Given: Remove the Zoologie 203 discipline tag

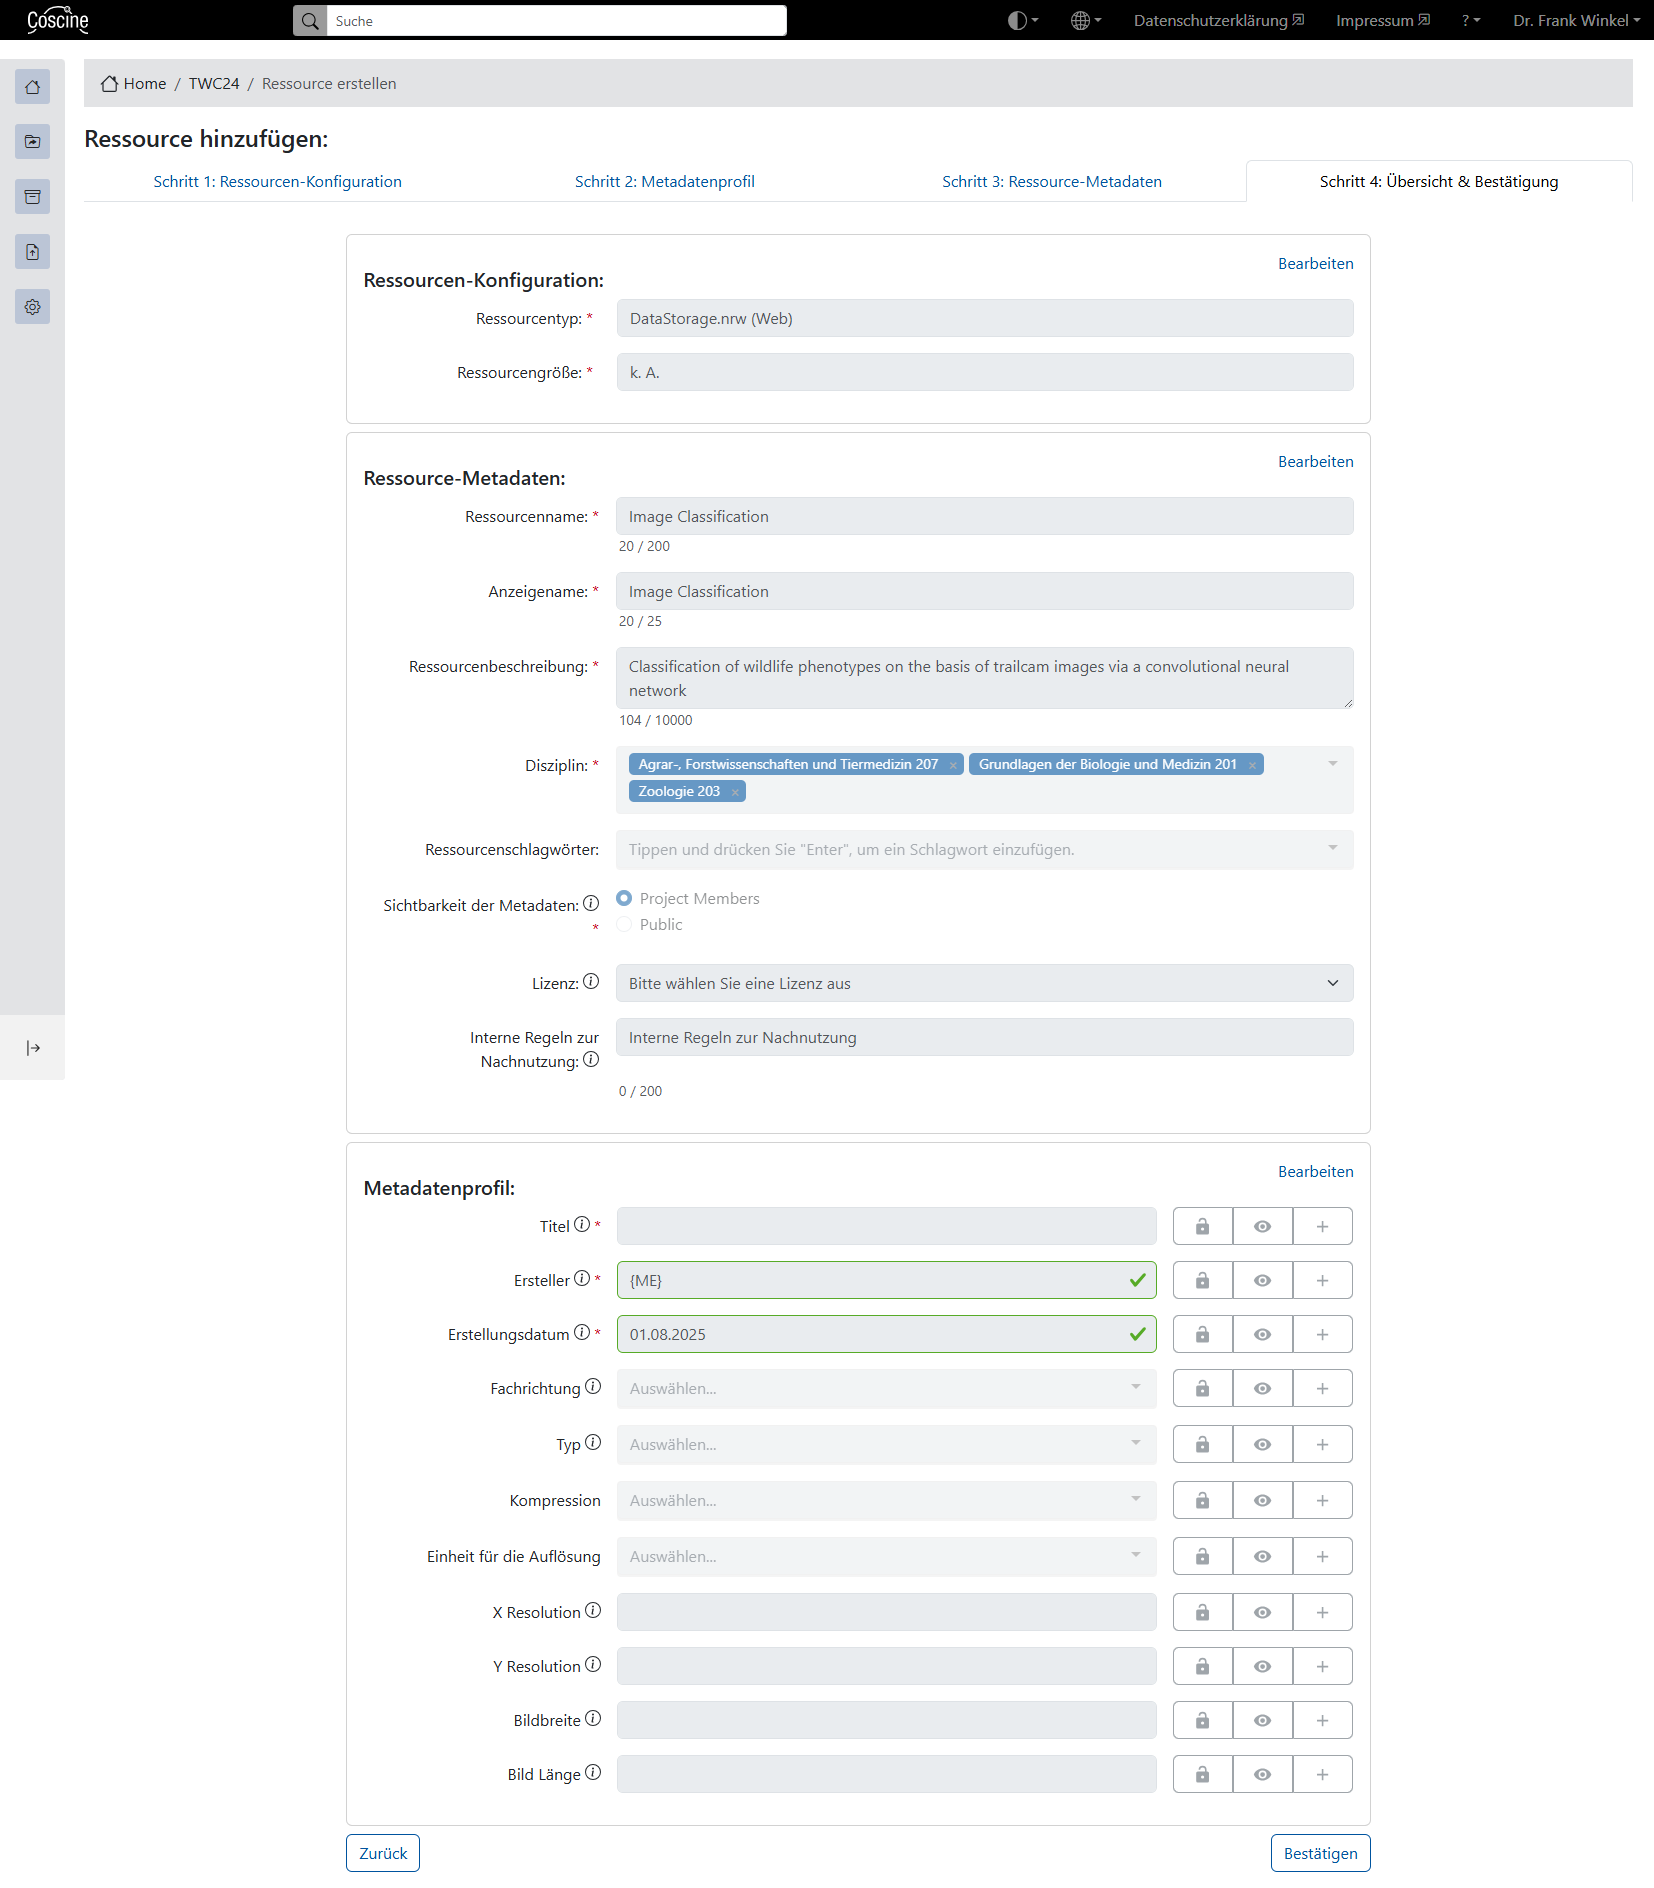Looking at the screenshot, I should point(735,792).
